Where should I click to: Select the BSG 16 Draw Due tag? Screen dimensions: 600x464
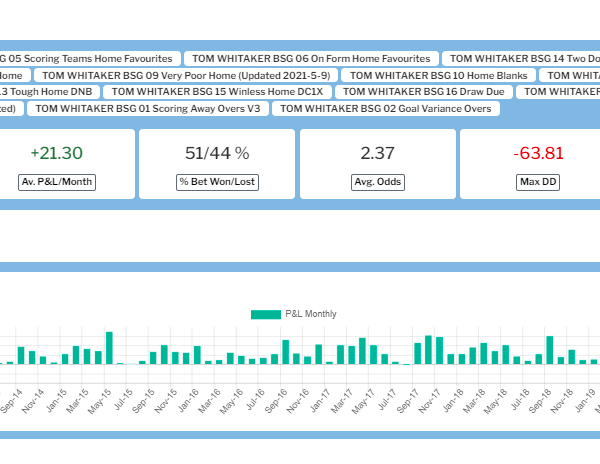coord(424,92)
